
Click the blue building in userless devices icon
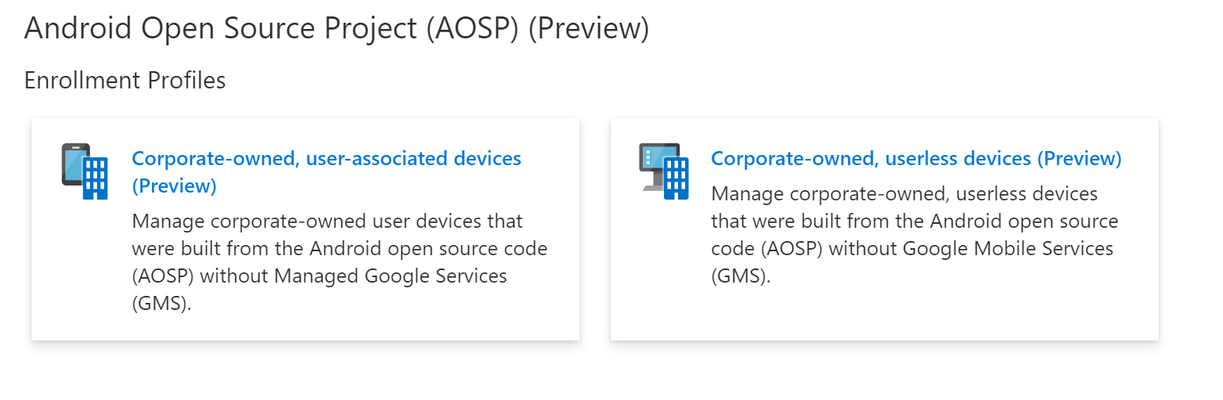coord(675,179)
